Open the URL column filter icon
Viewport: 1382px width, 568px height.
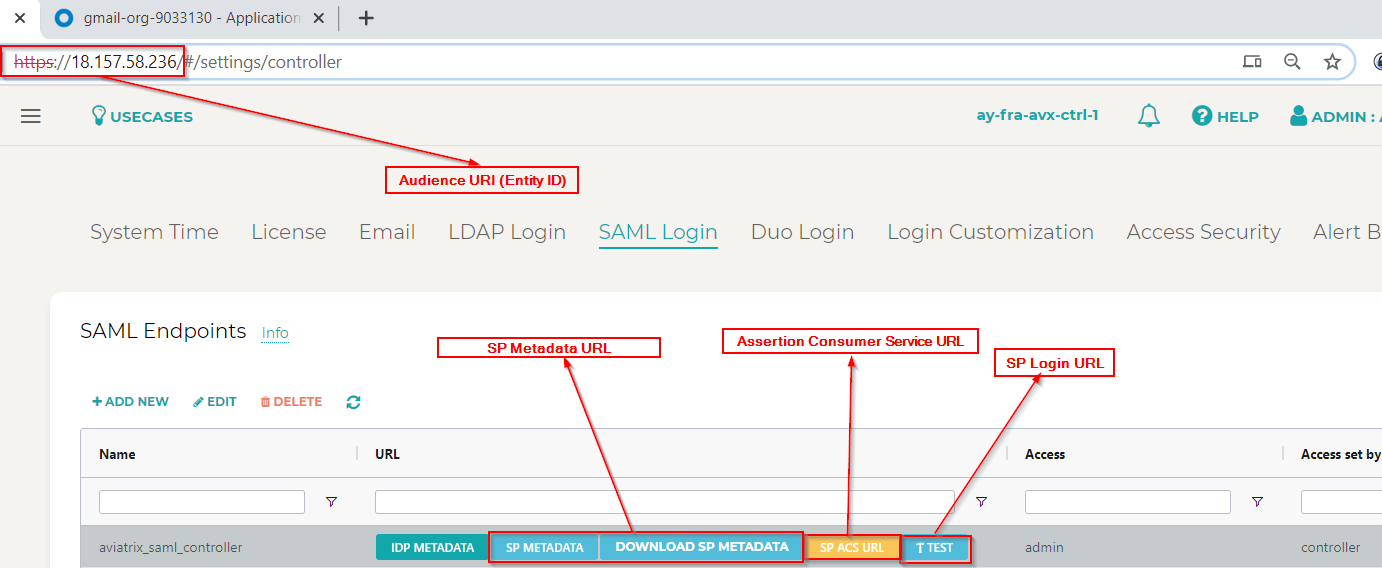click(981, 502)
